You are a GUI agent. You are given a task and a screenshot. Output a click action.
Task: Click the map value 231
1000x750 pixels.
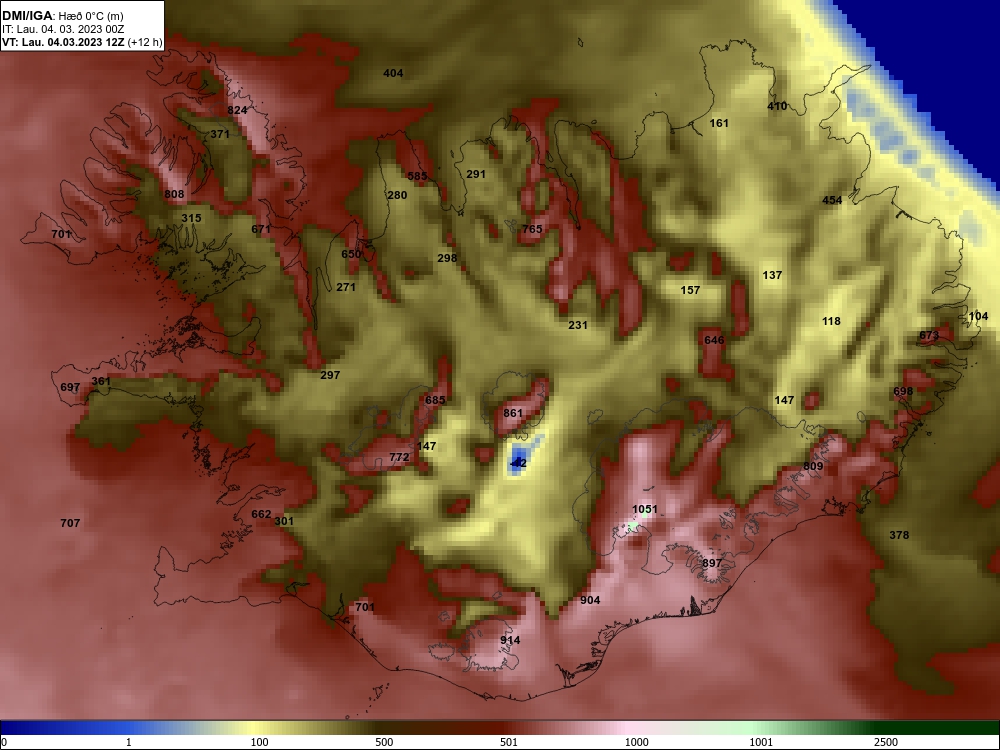[x=578, y=325]
